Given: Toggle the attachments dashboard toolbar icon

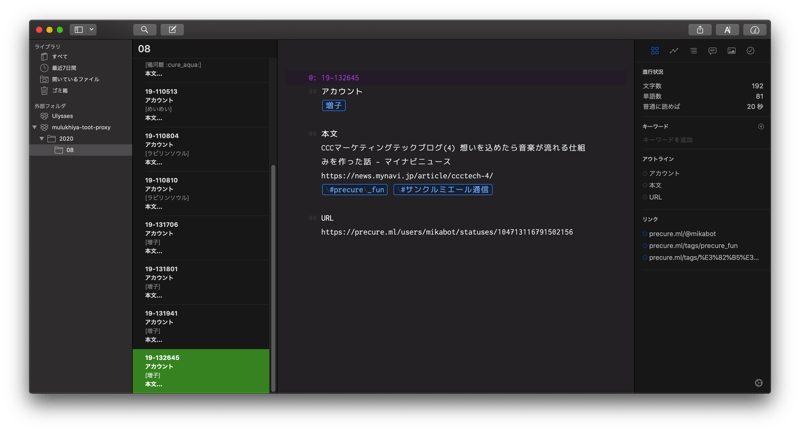Looking at the screenshot, I should 755,30.
